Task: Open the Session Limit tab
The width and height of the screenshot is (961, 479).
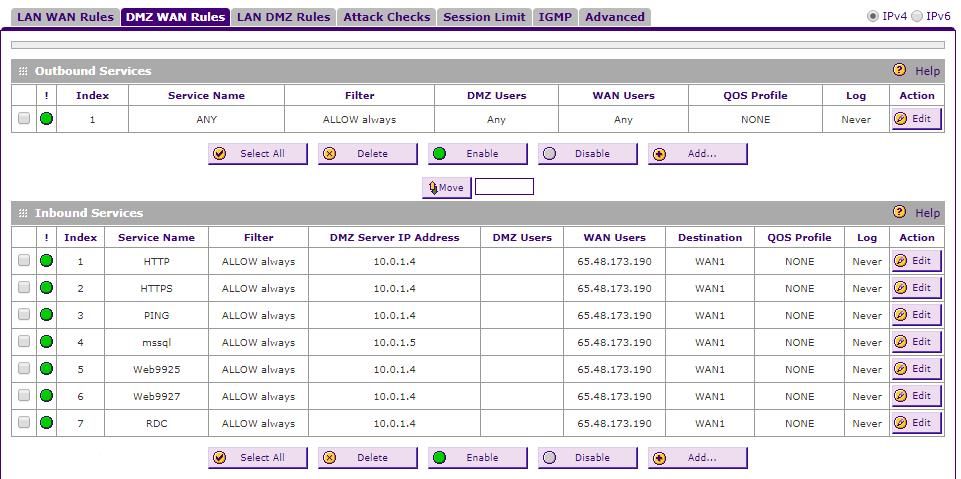Action: pos(484,17)
